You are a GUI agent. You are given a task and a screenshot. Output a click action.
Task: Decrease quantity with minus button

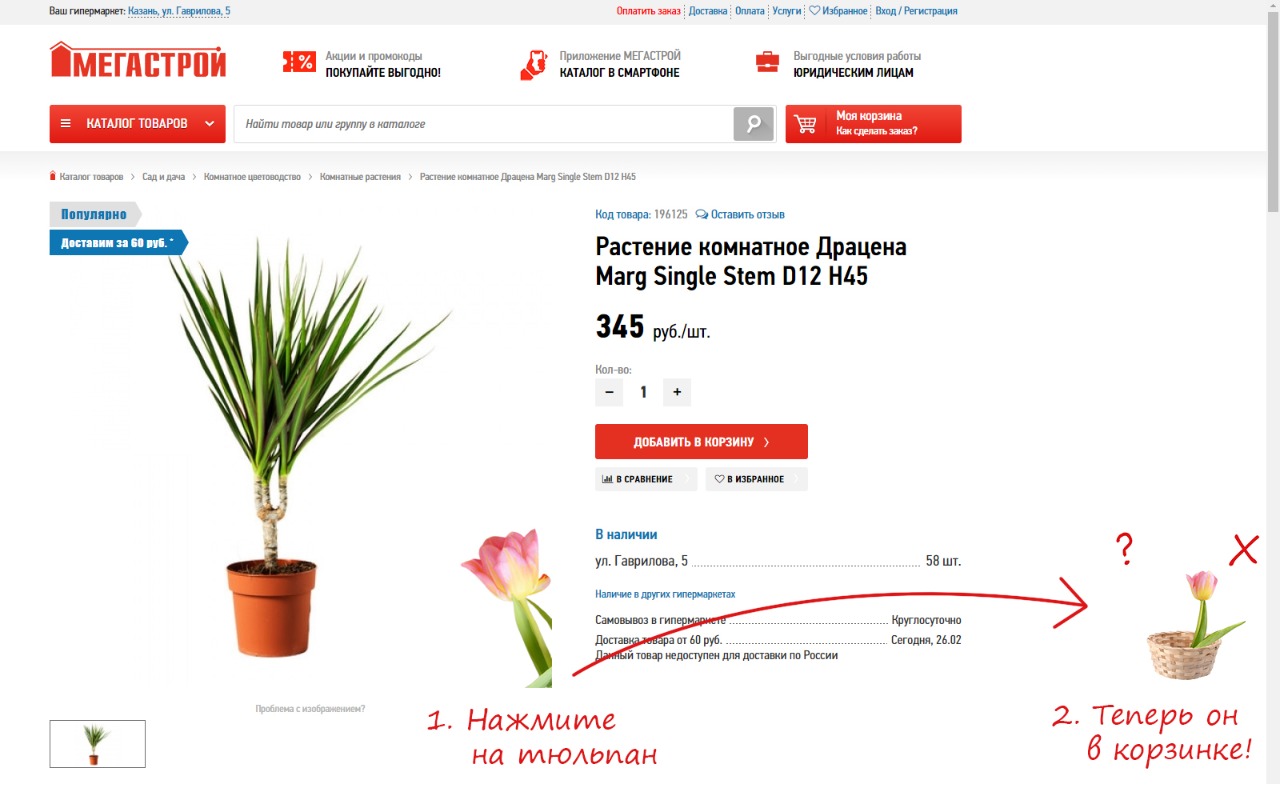pyautogui.click(x=609, y=392)
